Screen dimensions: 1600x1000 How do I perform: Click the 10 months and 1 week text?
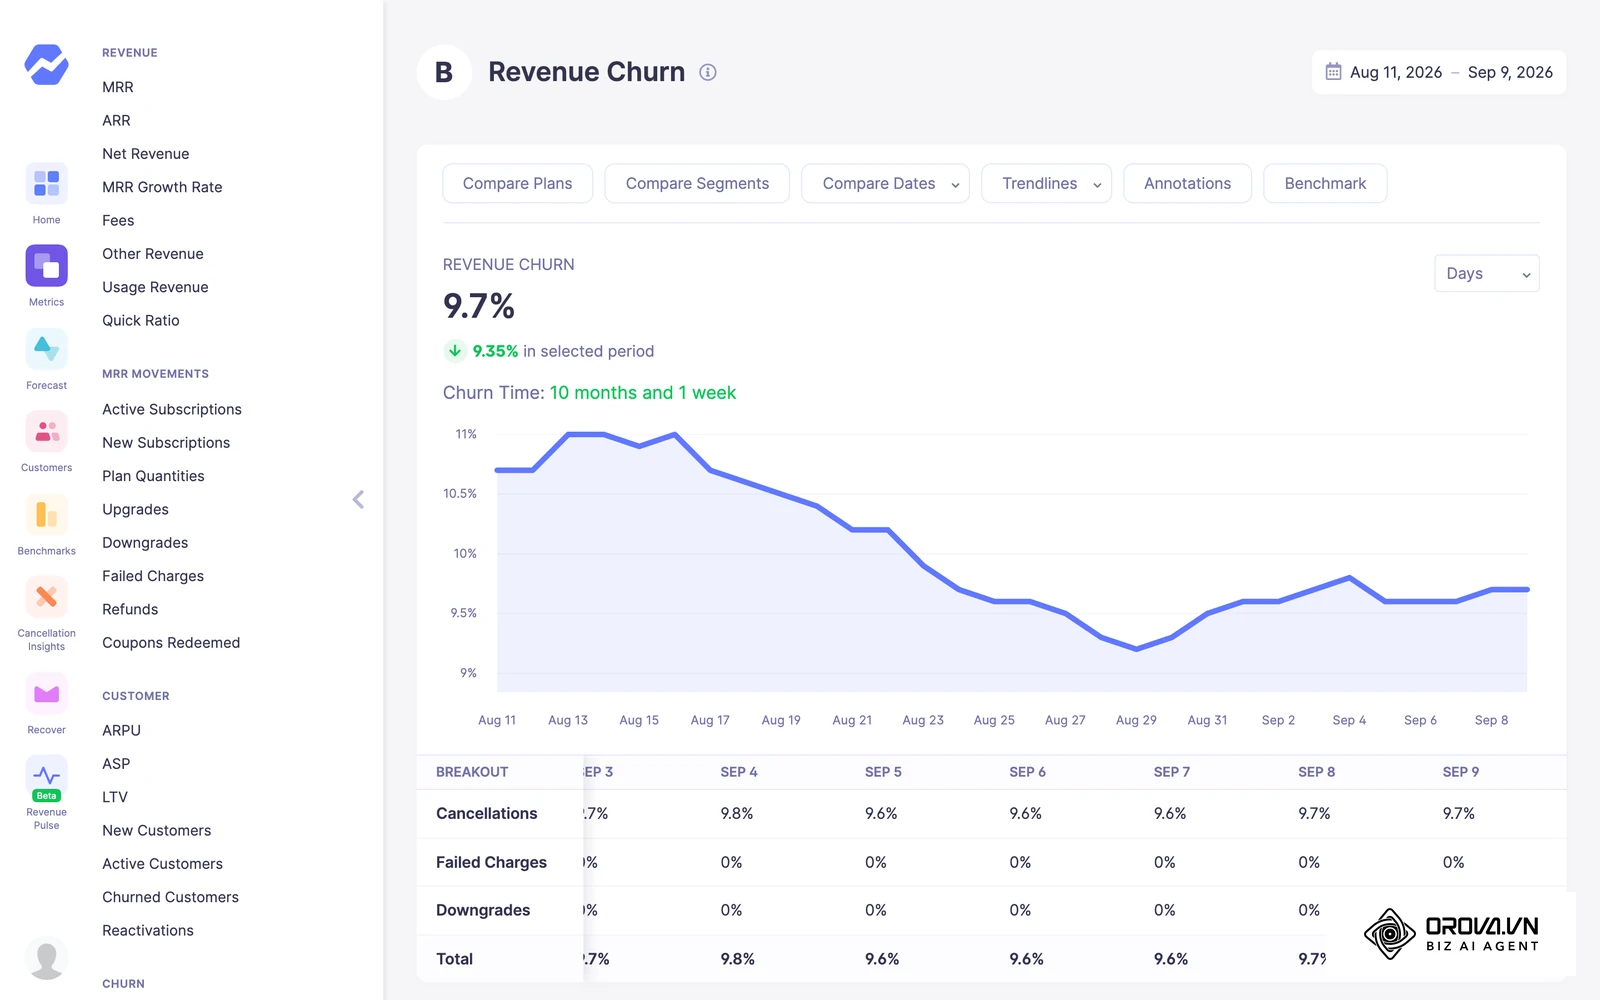pos(643,393)
